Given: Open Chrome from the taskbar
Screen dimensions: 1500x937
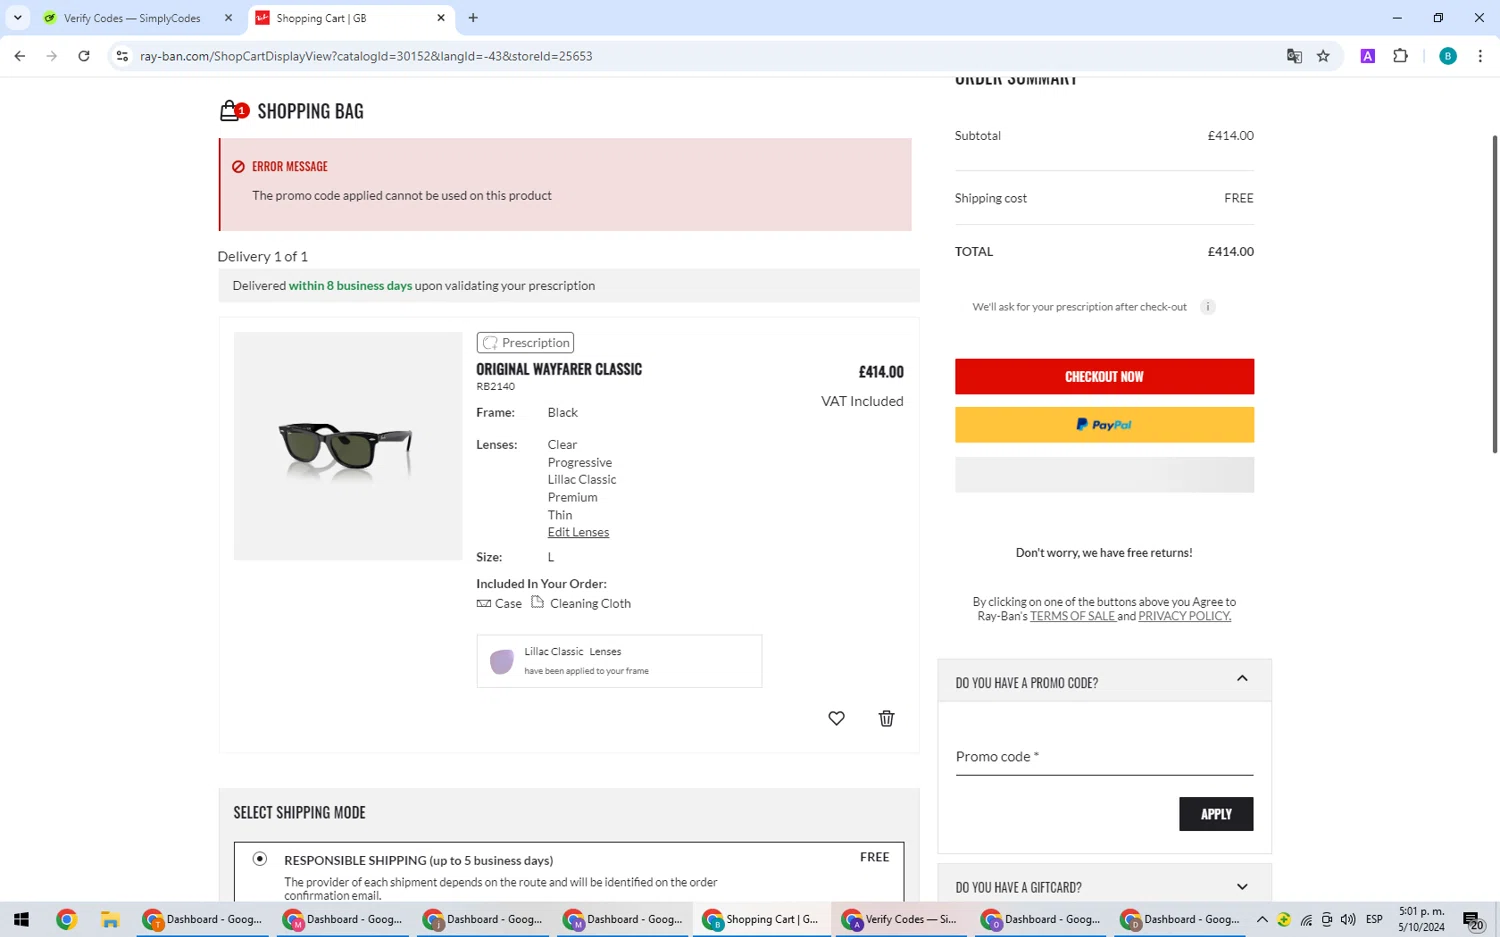Looking at the screenshot, I should pos(66,919).
